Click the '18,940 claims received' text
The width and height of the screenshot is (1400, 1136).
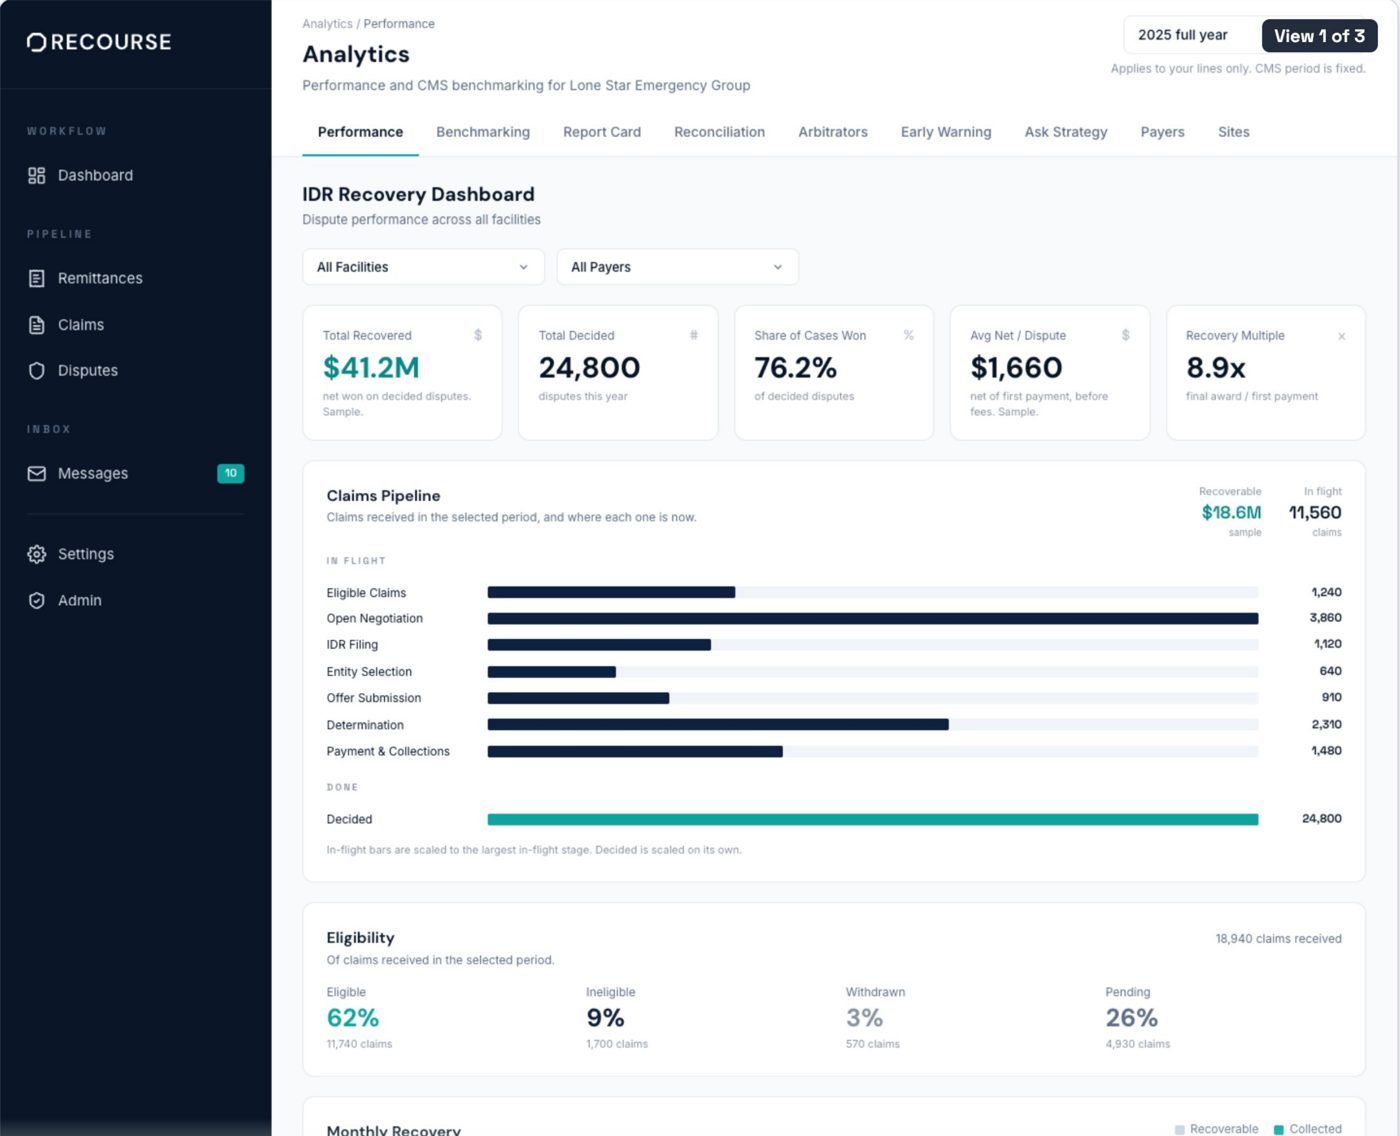coord(1279,939)
